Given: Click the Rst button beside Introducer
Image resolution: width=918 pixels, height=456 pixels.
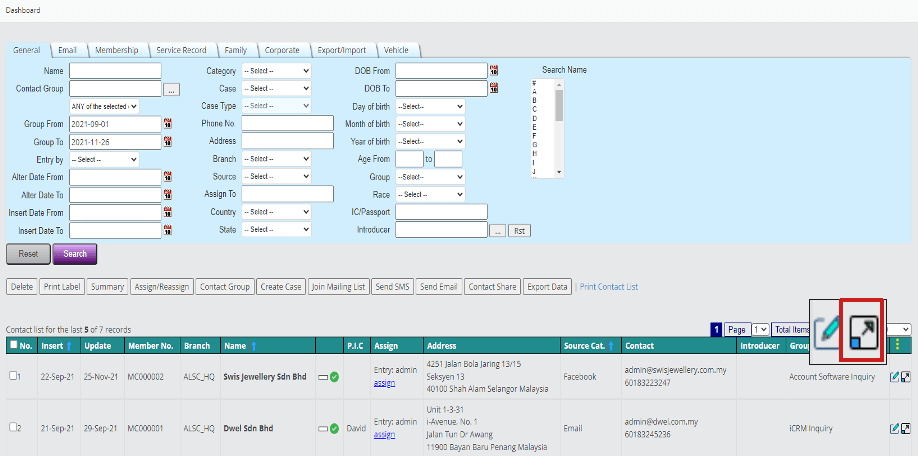Looking at the screenshot, I should coord(519,231).
